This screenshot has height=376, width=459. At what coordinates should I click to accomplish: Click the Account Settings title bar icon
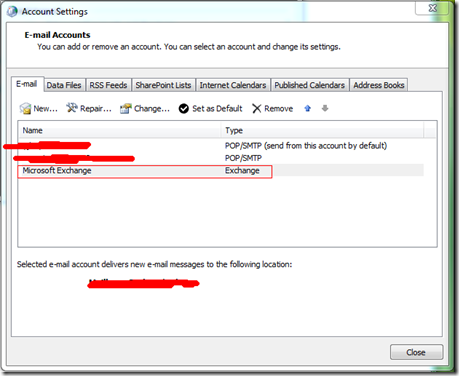click(12, 11)
